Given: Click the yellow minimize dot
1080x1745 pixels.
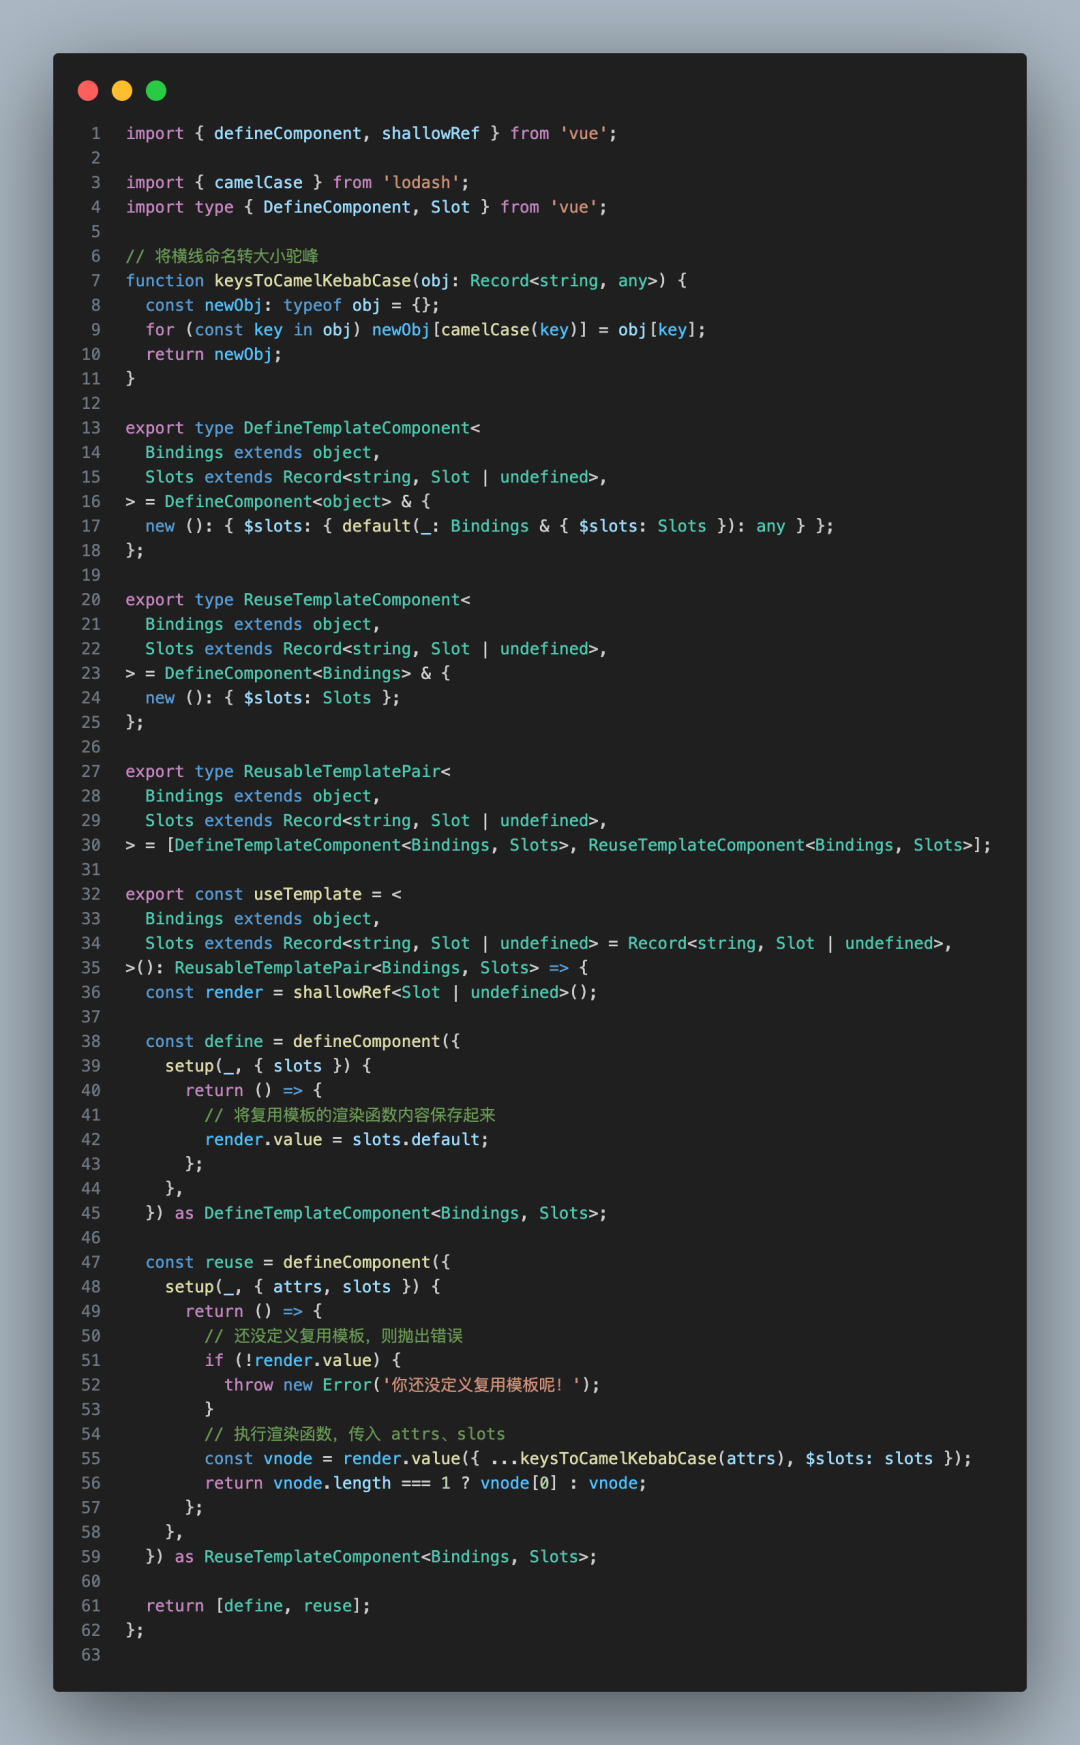Looking at the screenshot, I should tap(122, 91).
